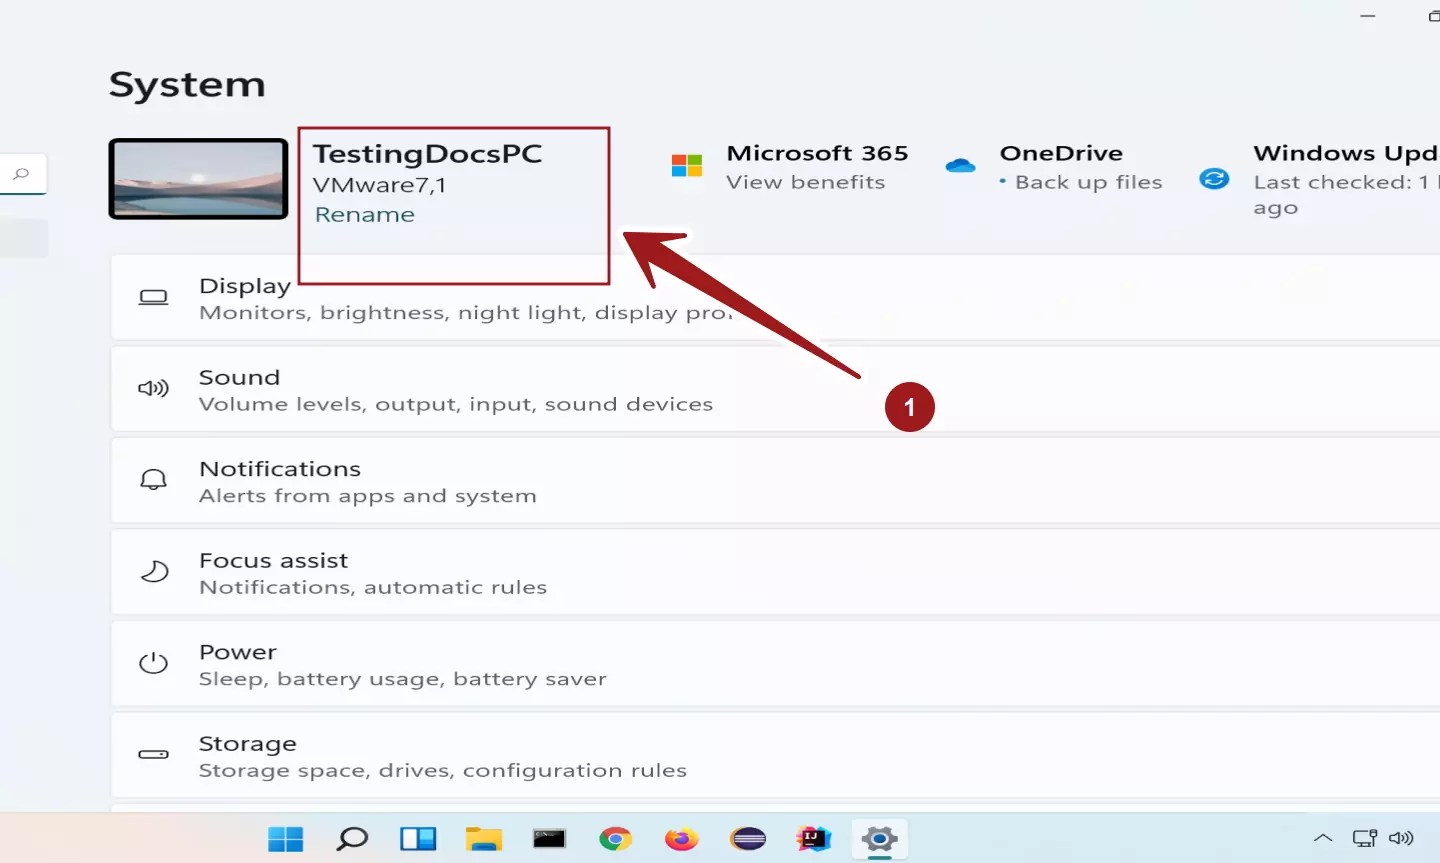Viewport: 1440px width, 863px height.
Task: Open Storage via the drive icon
Action: (x=153, y=755)
